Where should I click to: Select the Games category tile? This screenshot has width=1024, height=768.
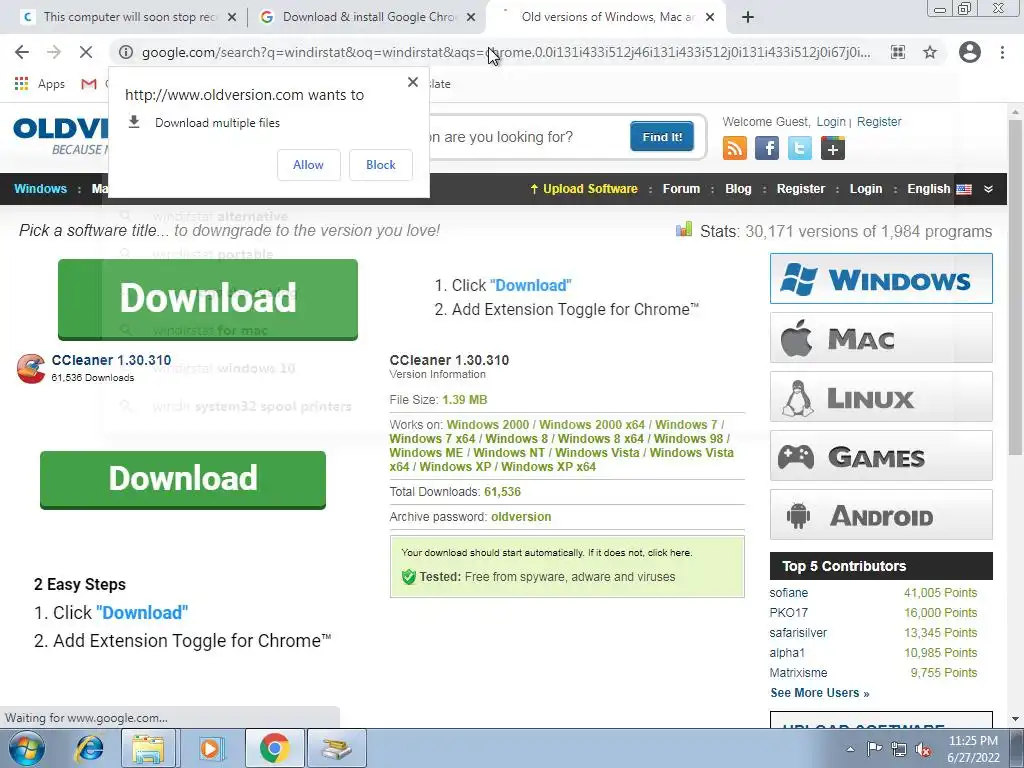[881, 455]
